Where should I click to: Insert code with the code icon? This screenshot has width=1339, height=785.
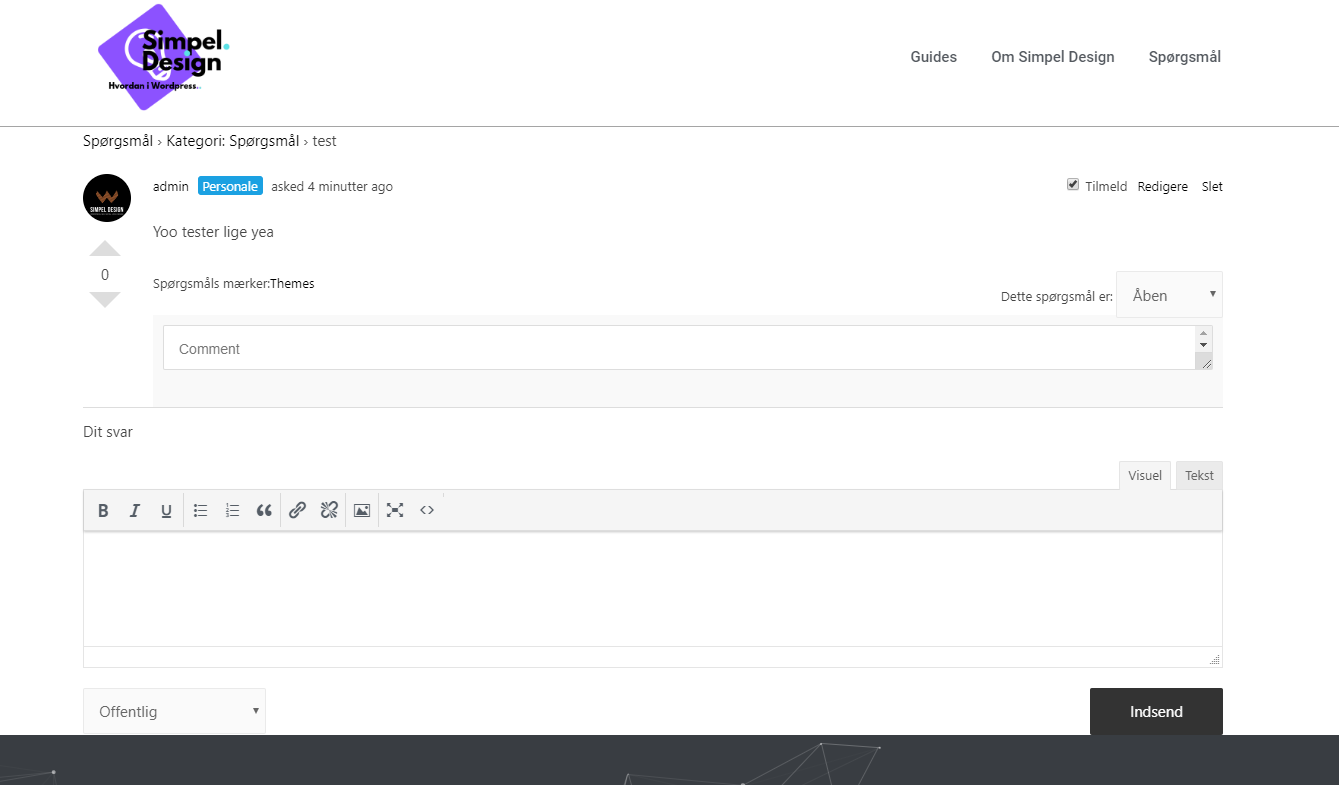tap(427, 510)
